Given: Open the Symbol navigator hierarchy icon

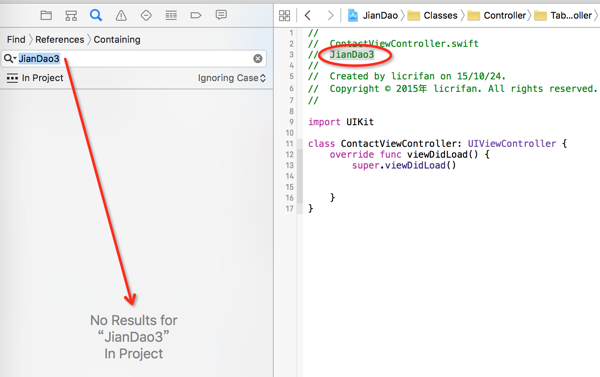Looking at the screenshot, I should [x=71, y=15].
